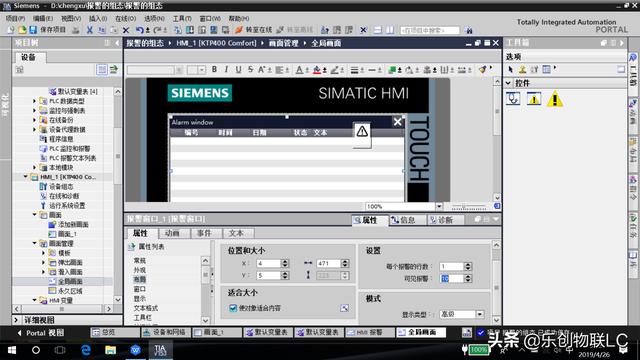
Task: Click the Cortana search circle on taskbar
Action: coord(36,350)
